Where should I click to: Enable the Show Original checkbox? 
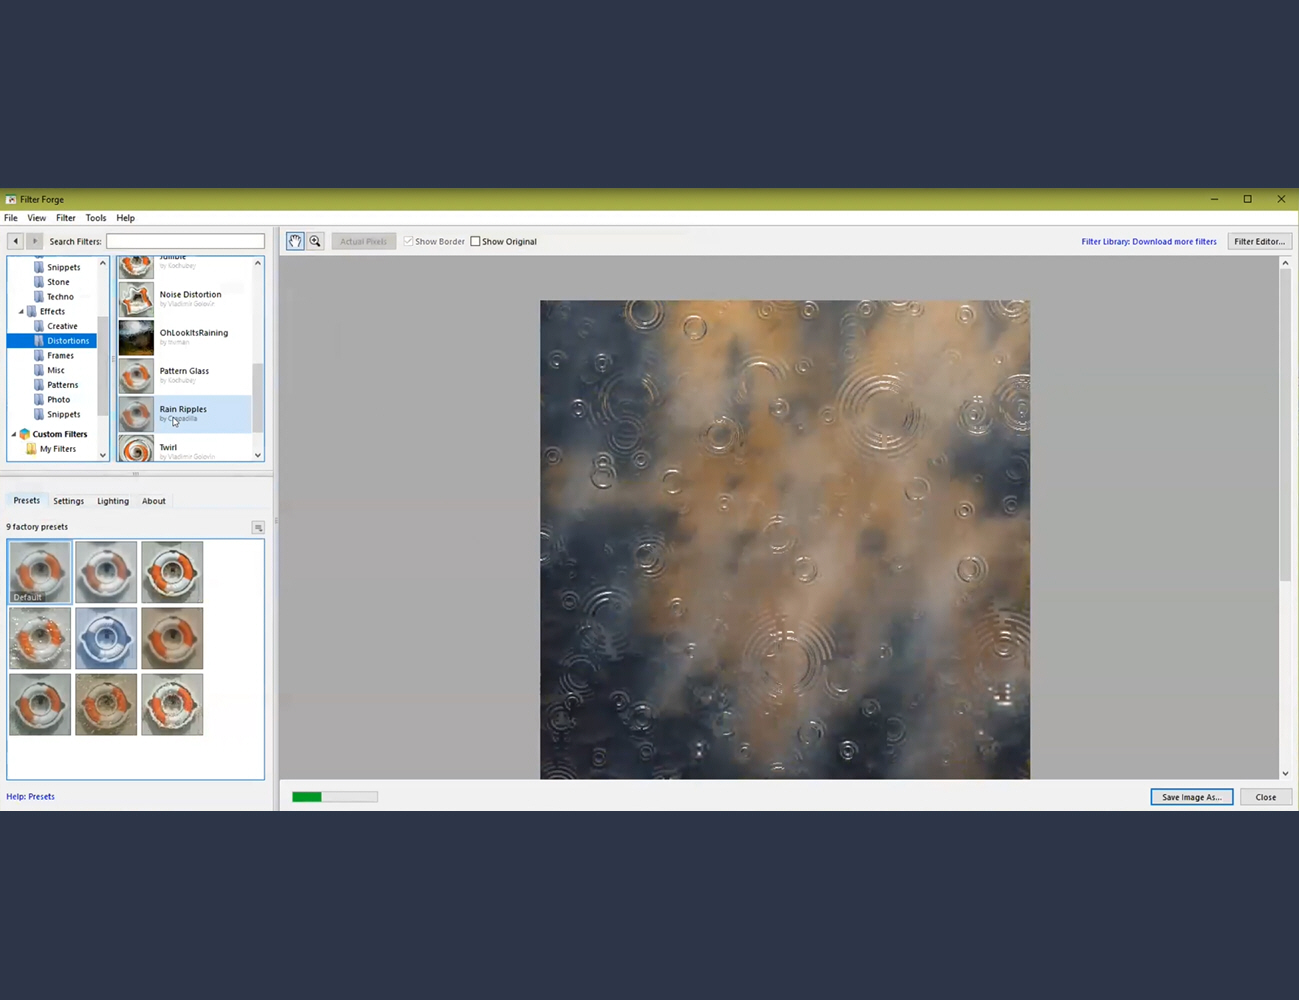coord(476,241)
